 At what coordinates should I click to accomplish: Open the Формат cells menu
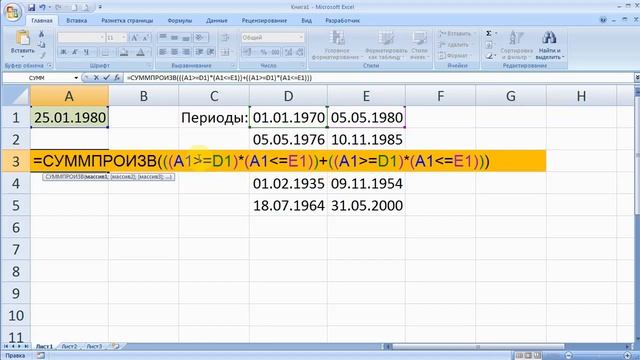coord(454,56)
